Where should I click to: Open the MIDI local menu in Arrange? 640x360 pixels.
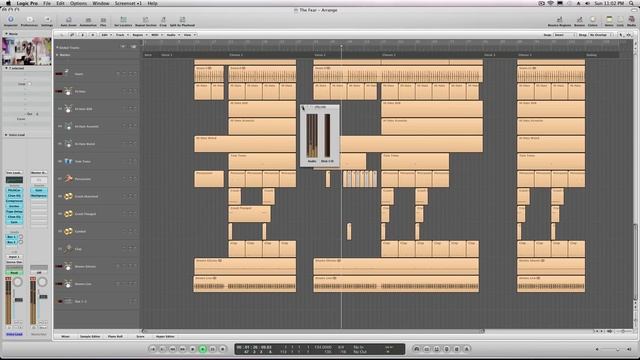coord(156,35)
